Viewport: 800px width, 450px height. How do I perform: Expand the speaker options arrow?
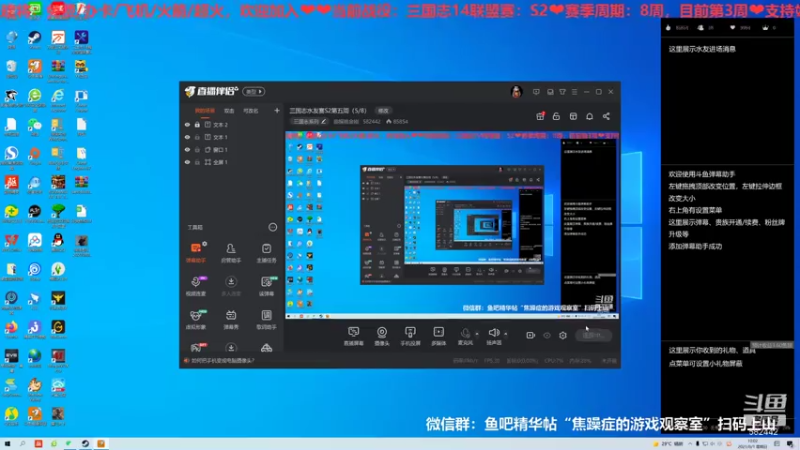(x=506, y=334)
